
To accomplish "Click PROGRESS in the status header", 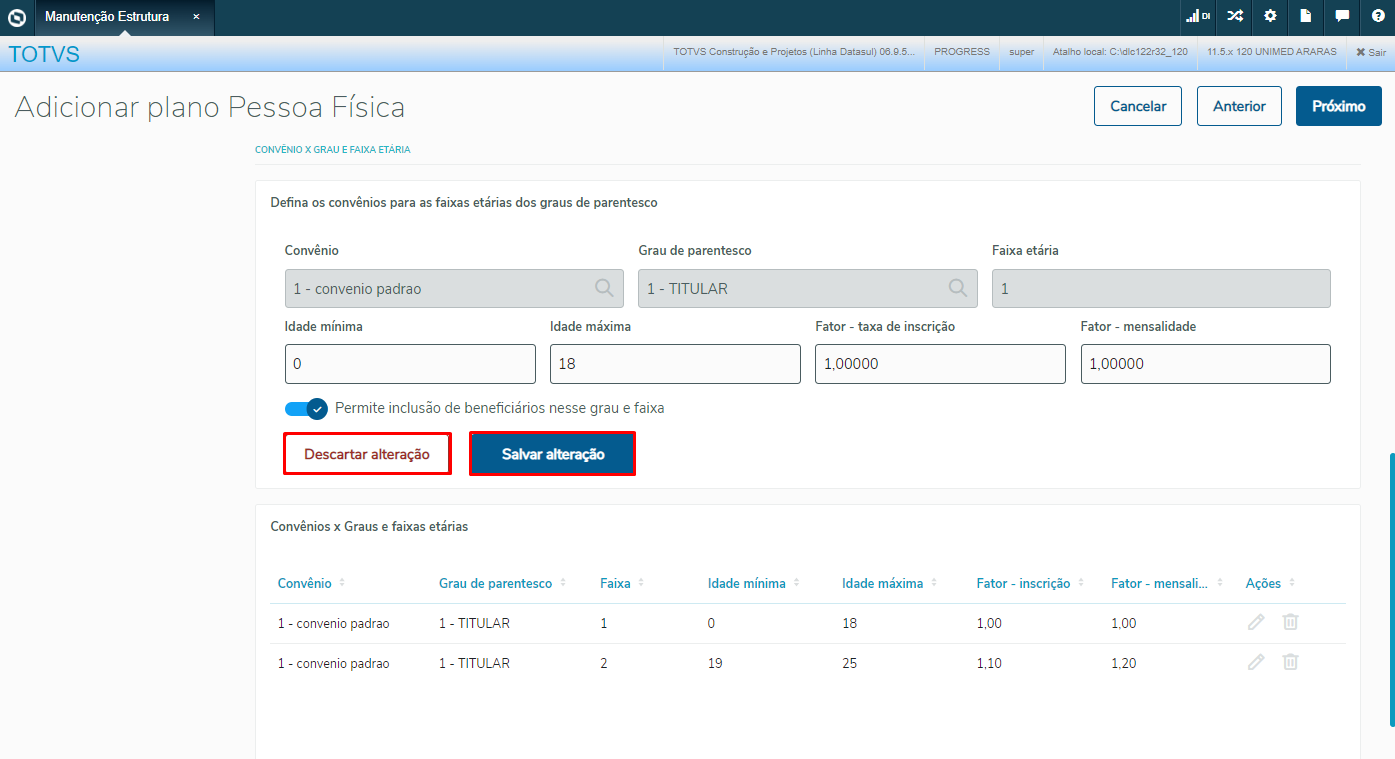I will coord(962,52).
